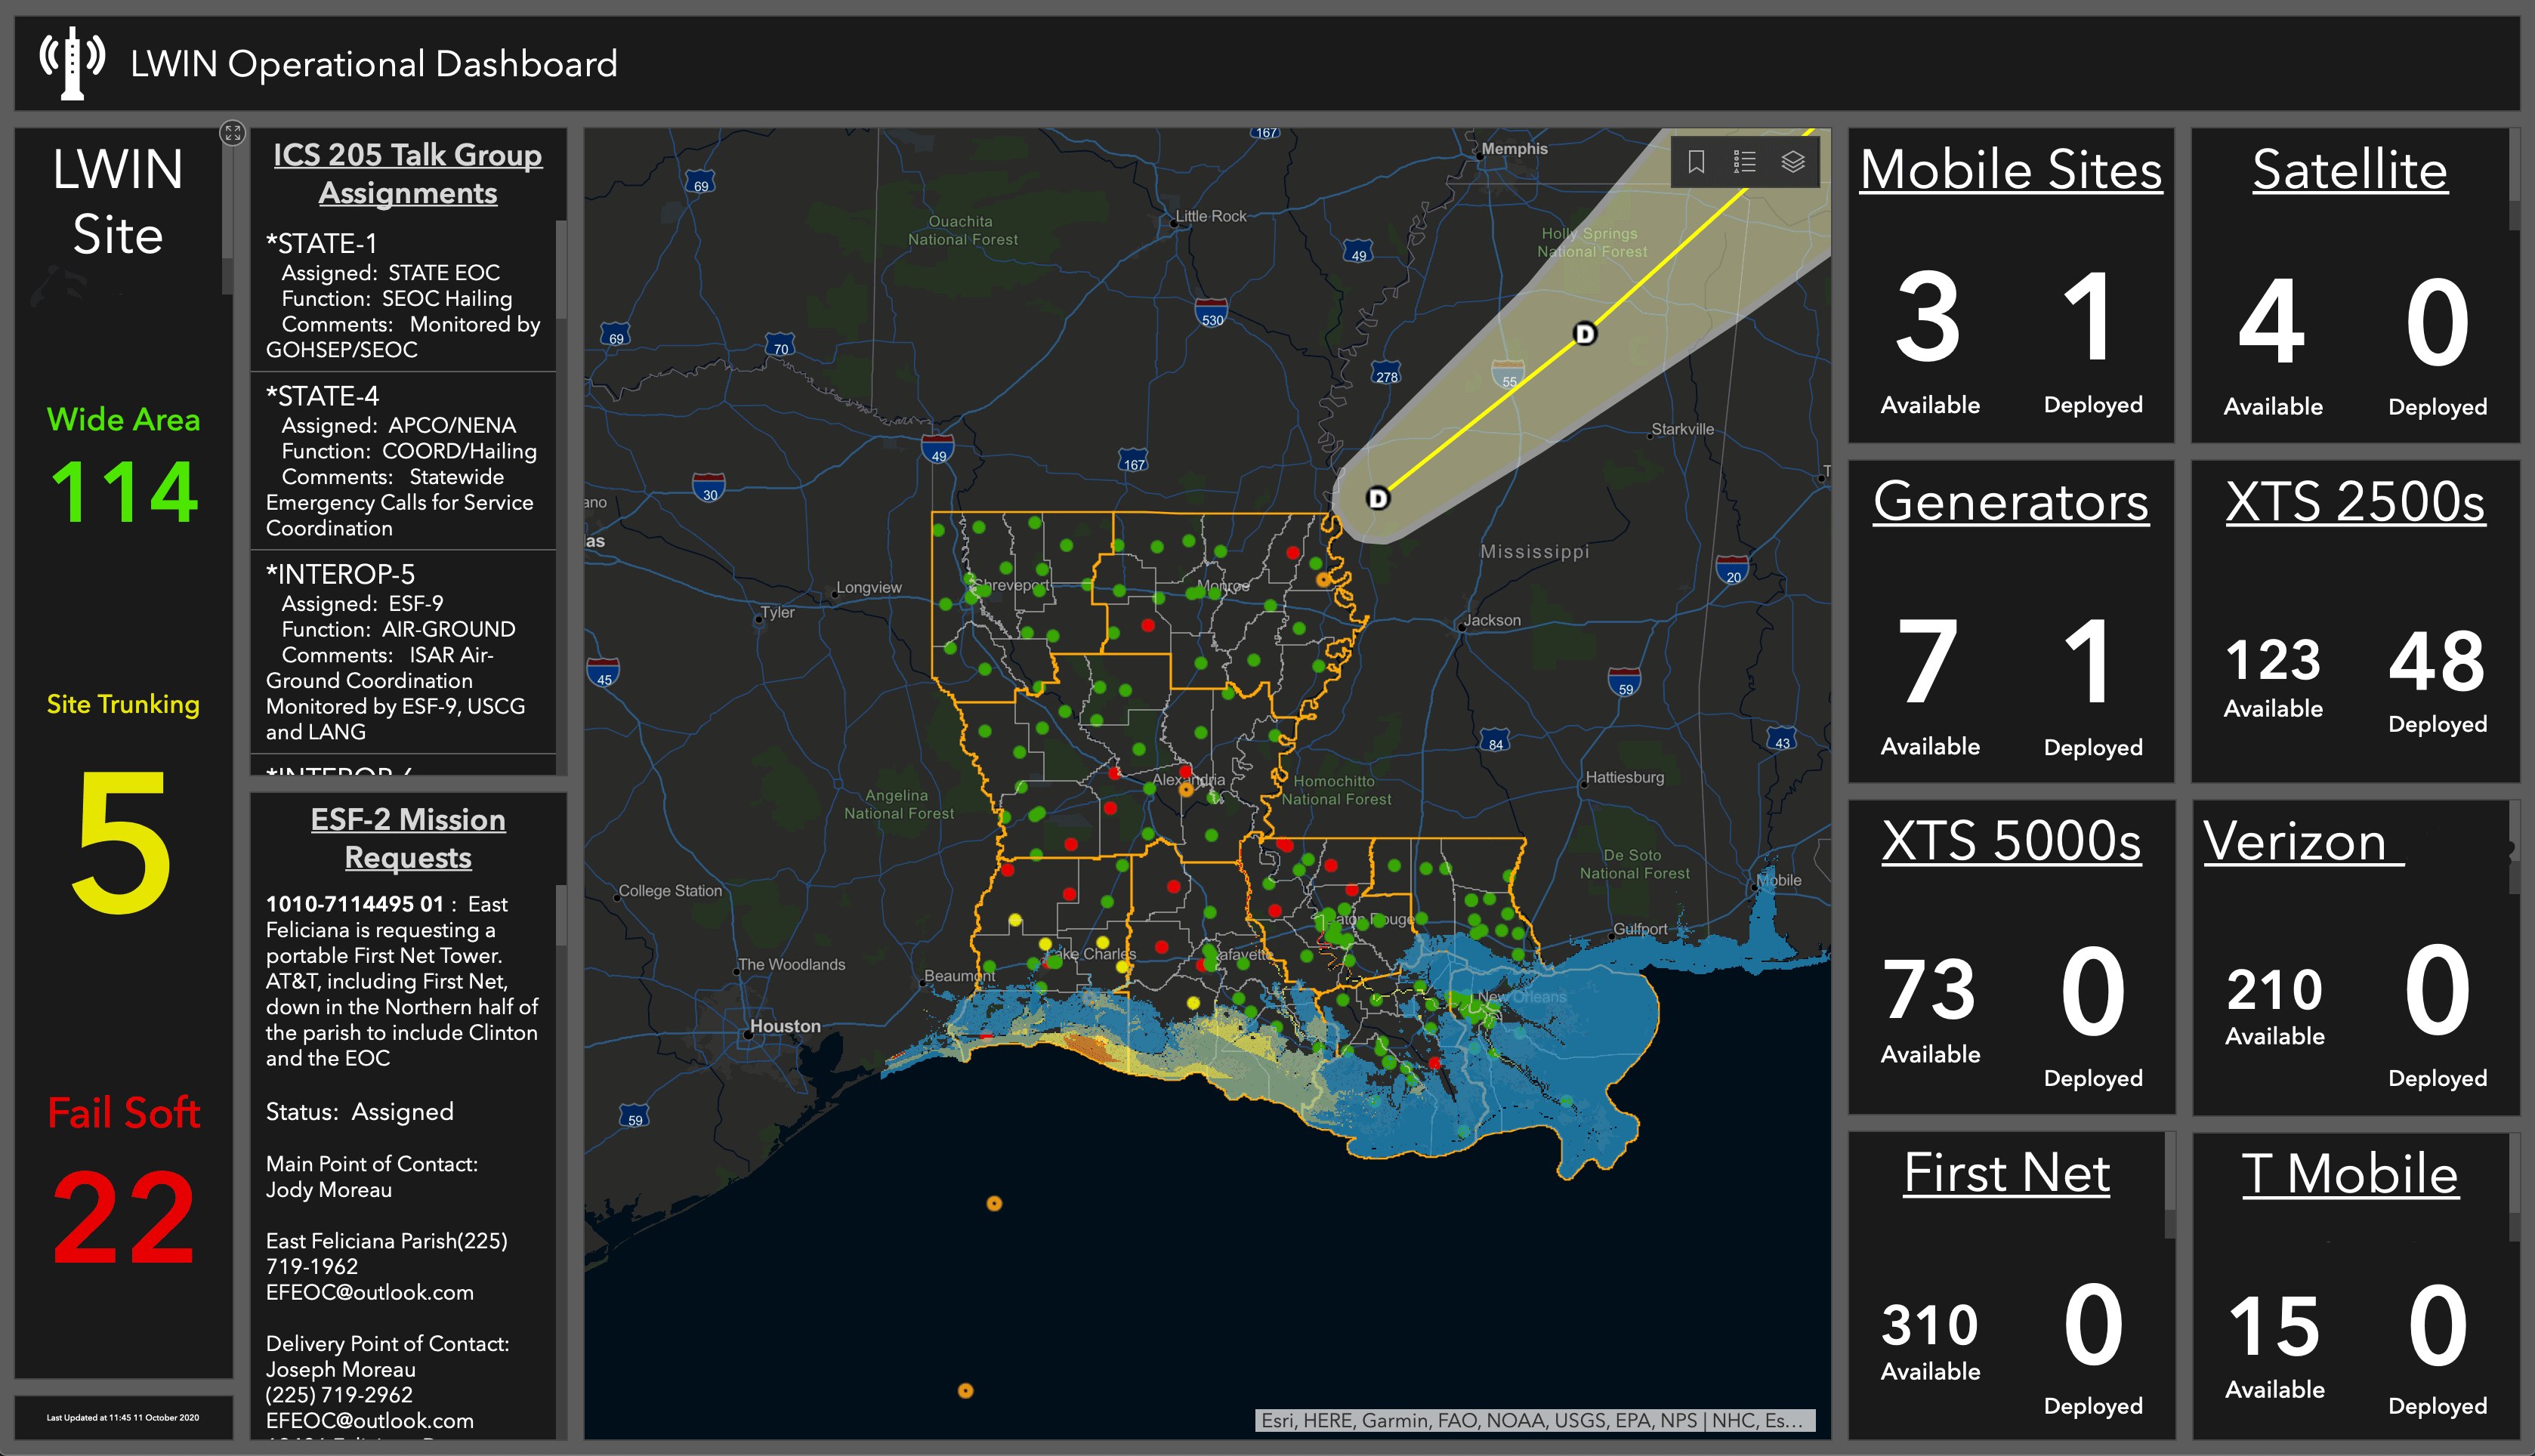The image size is (2535, 1456).
Task: Click the upper D storm marker in Mississippi
Action: coord(1585,333)
